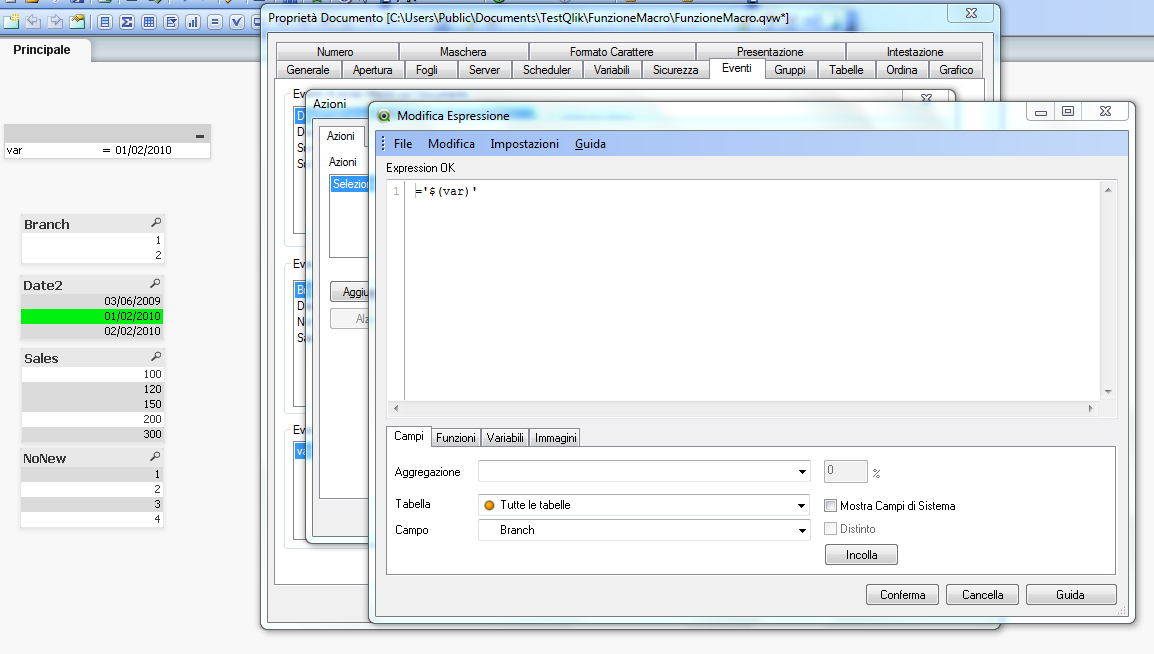This screenshot has width=1154, height=654.
Task: Open Sheet Properties toolbar icon
Action: pos(77,22)
